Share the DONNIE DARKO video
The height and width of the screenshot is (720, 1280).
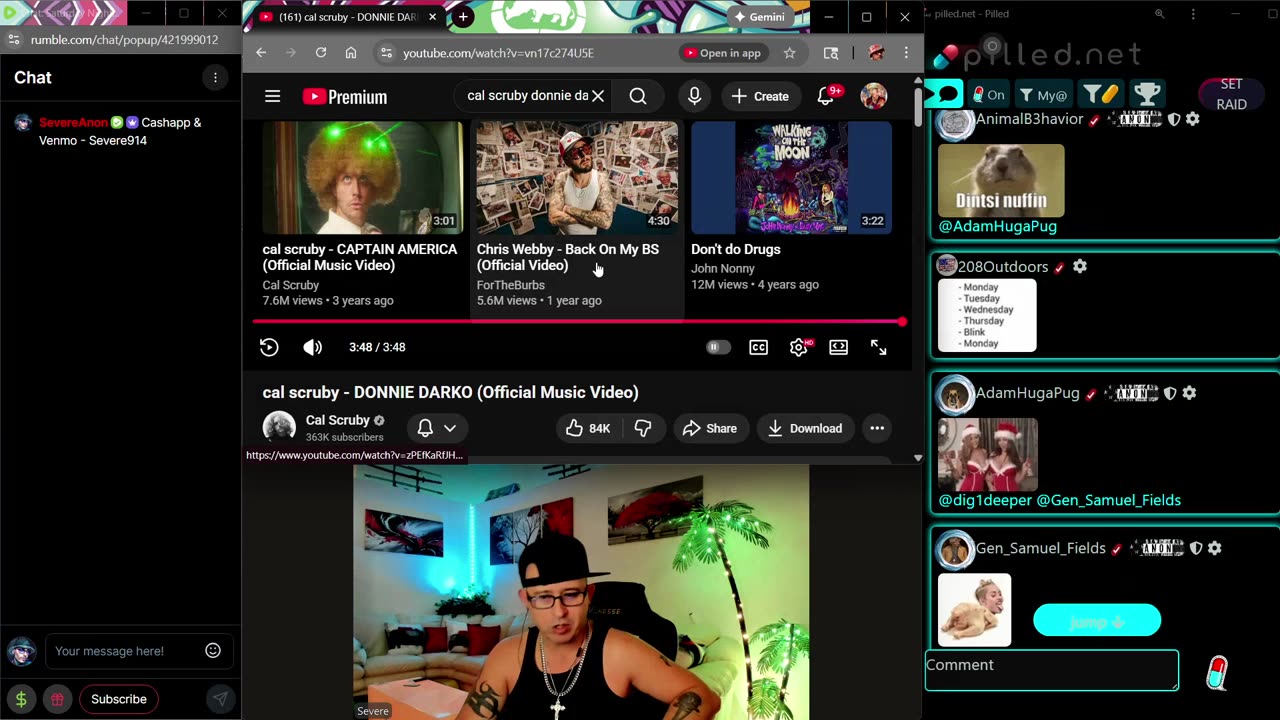tap(710, 428)
